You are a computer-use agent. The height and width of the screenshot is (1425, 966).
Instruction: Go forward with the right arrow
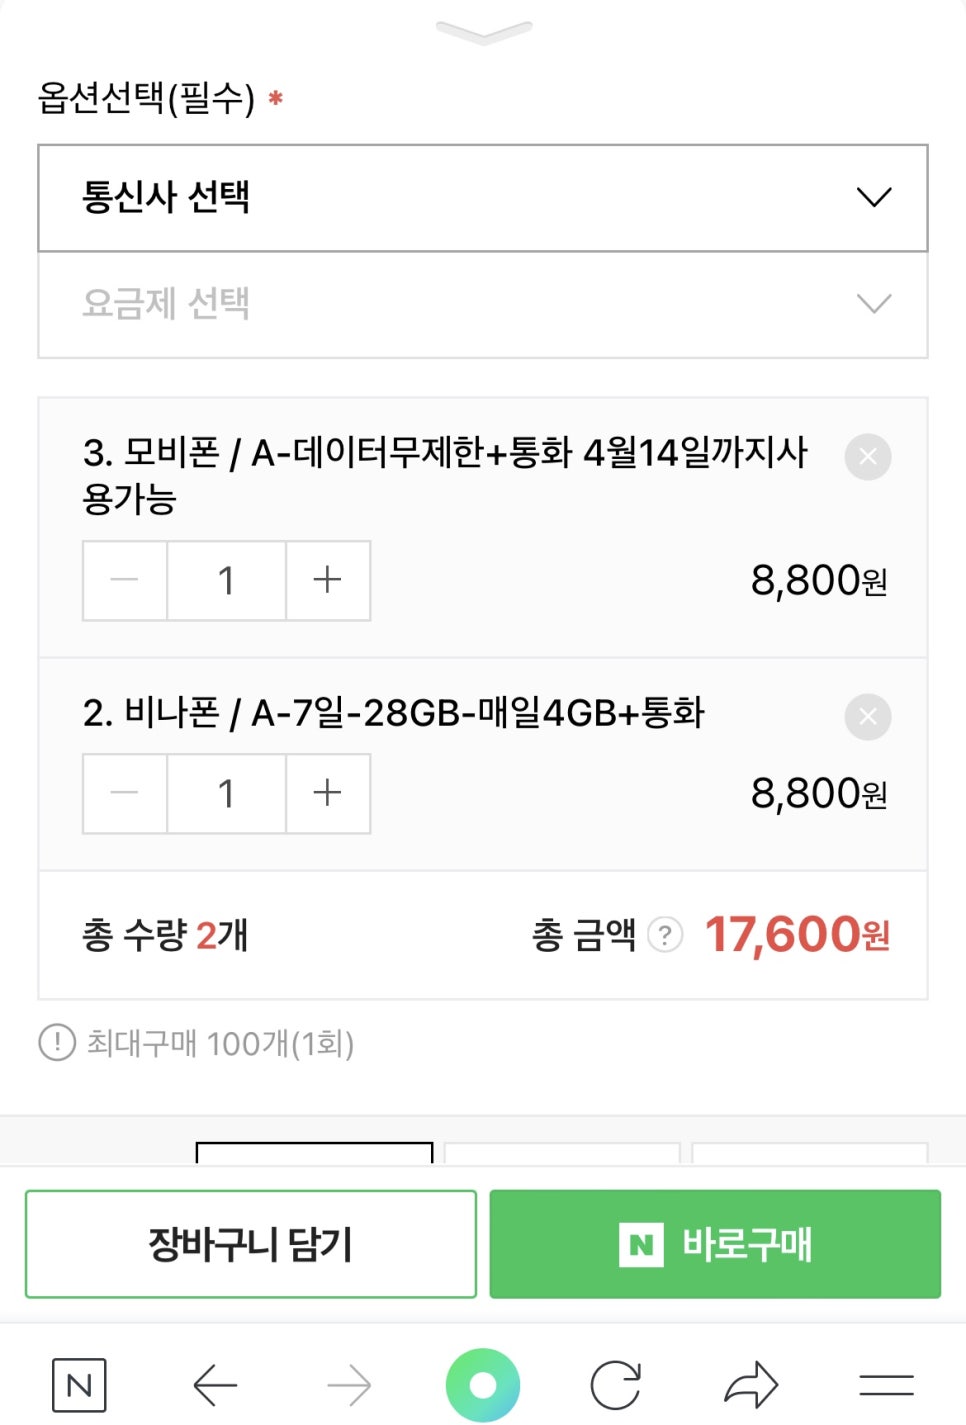349,1385
